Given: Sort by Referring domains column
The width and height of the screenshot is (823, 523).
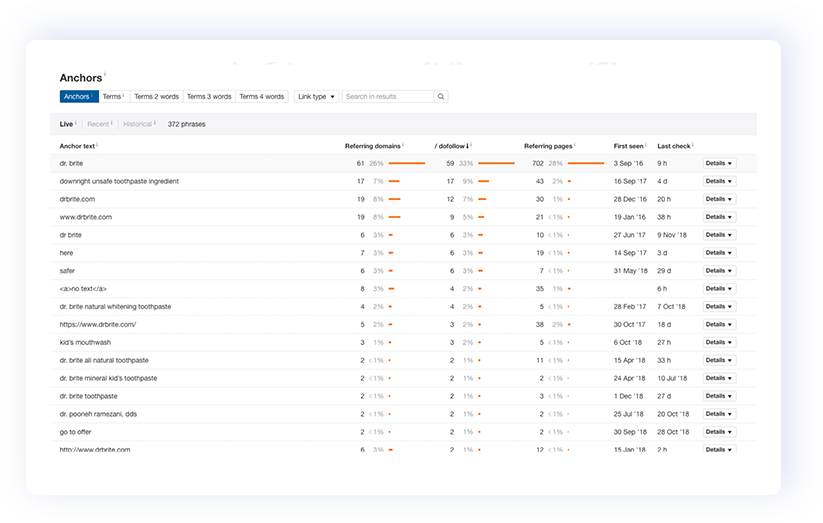Looking at the screenshot, I should pyautogui.click(x=373, y=146).
